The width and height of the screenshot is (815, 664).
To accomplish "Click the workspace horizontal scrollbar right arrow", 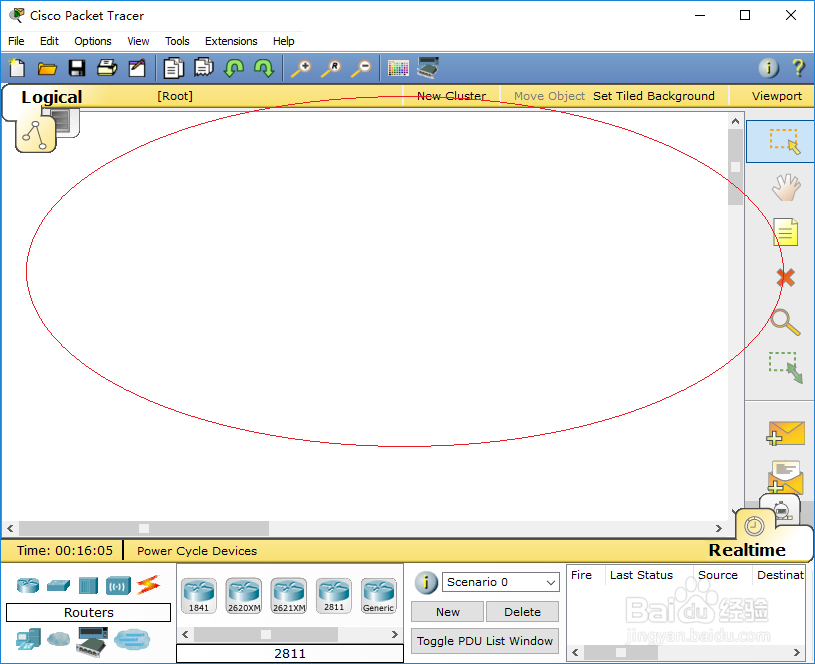I will click(719, 528).
